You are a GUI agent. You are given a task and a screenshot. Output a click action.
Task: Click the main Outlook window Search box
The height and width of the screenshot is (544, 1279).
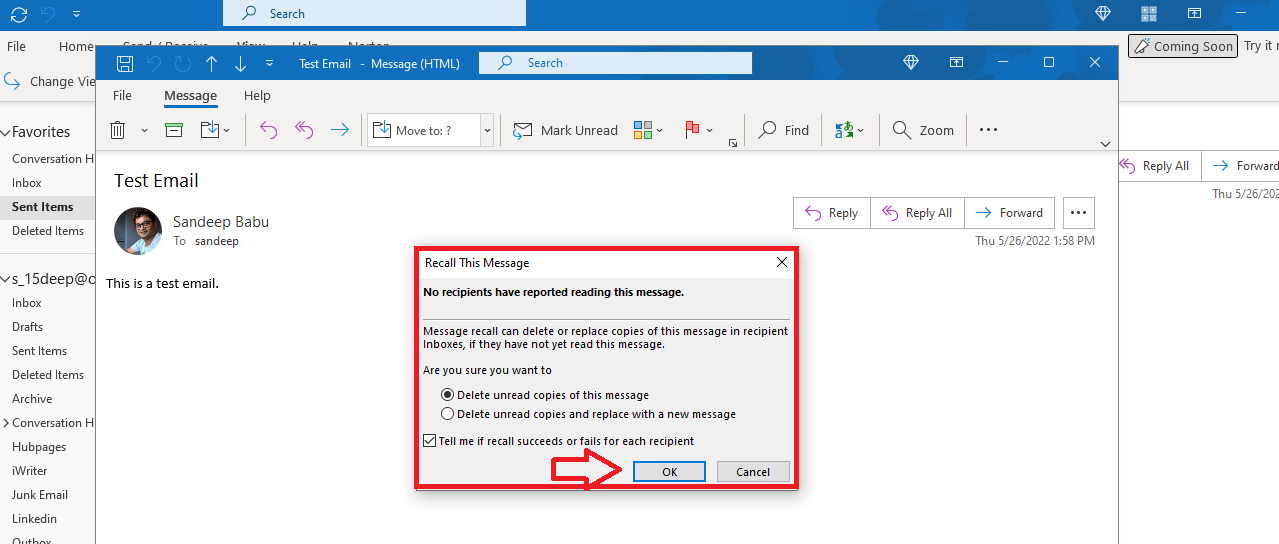[374, 13]
